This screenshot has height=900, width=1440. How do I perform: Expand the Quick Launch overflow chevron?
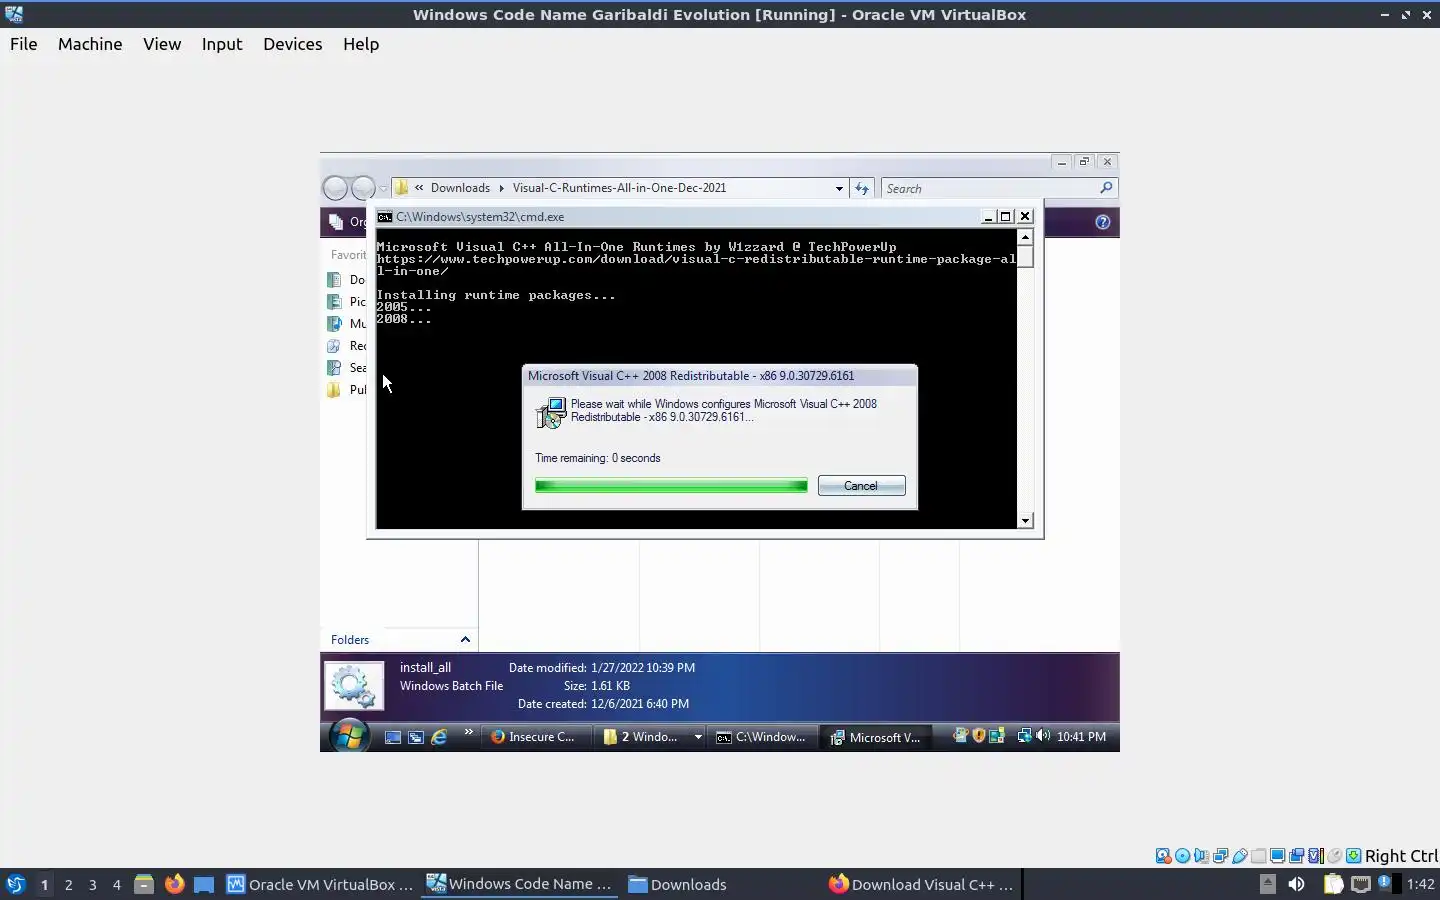(468, 733)
